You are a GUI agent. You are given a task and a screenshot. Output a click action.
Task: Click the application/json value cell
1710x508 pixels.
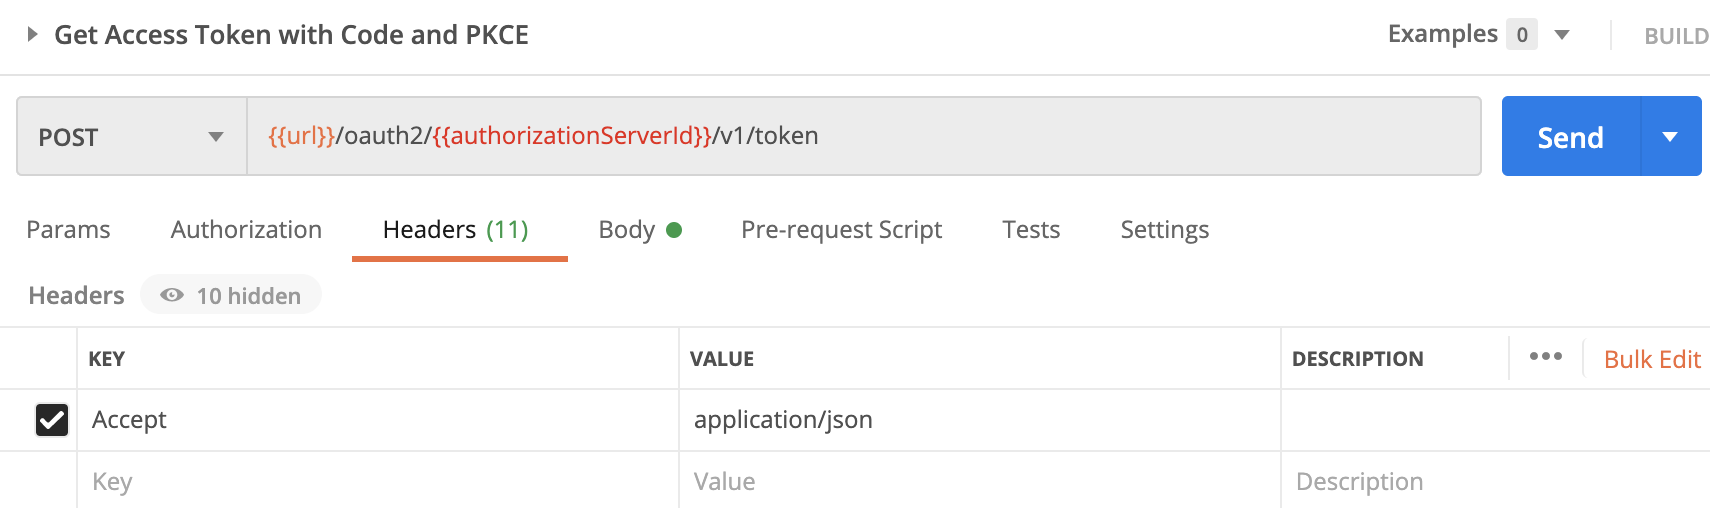(980, 420)
